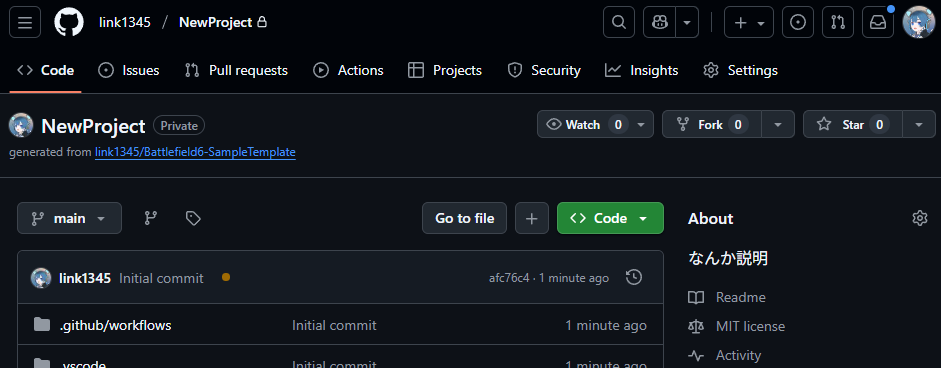Click the NewProject breadcrumb link
Image resolution: width=941 pixels, height=368 pixels.
pos(215,22)
